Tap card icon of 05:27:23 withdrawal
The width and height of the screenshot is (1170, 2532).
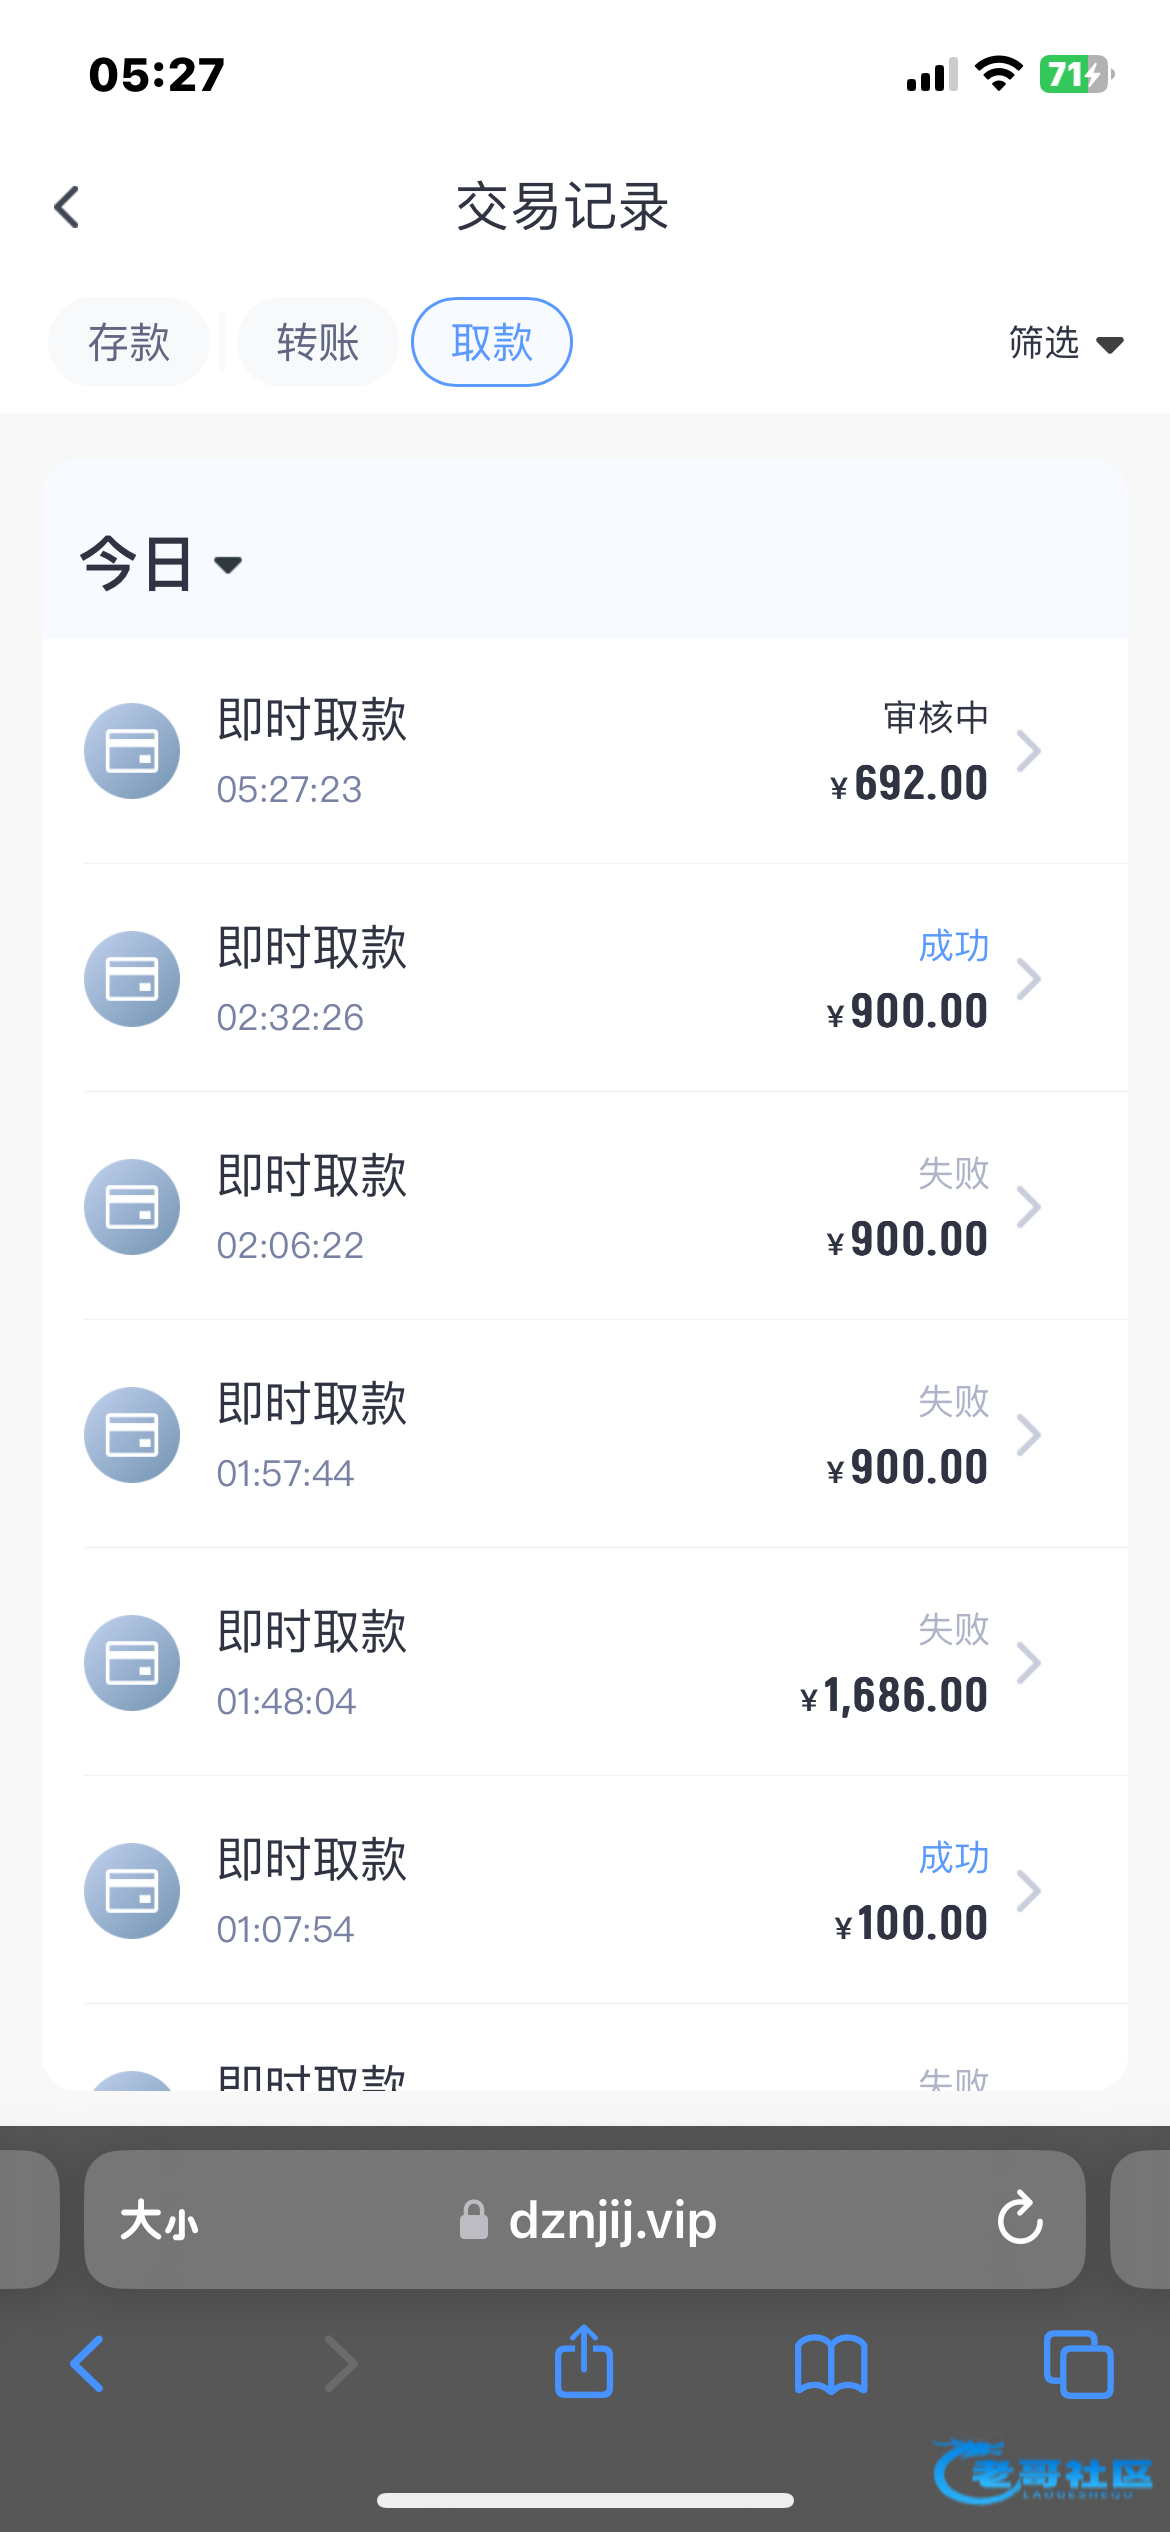(x=132, y=751)
